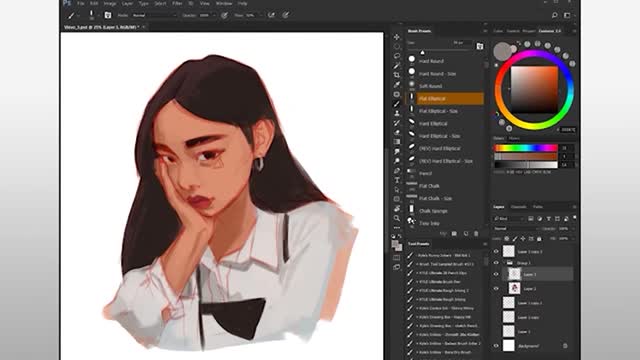
Task: Switch to the Paths tab
Action: click(538, 207)
